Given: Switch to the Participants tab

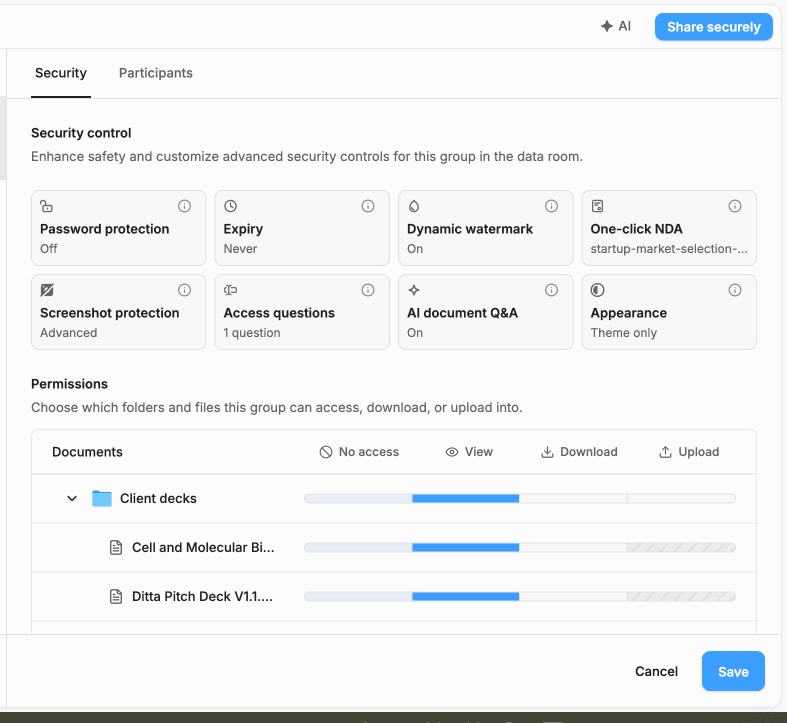Looking at the screenshot, I should tap(156, 73).
